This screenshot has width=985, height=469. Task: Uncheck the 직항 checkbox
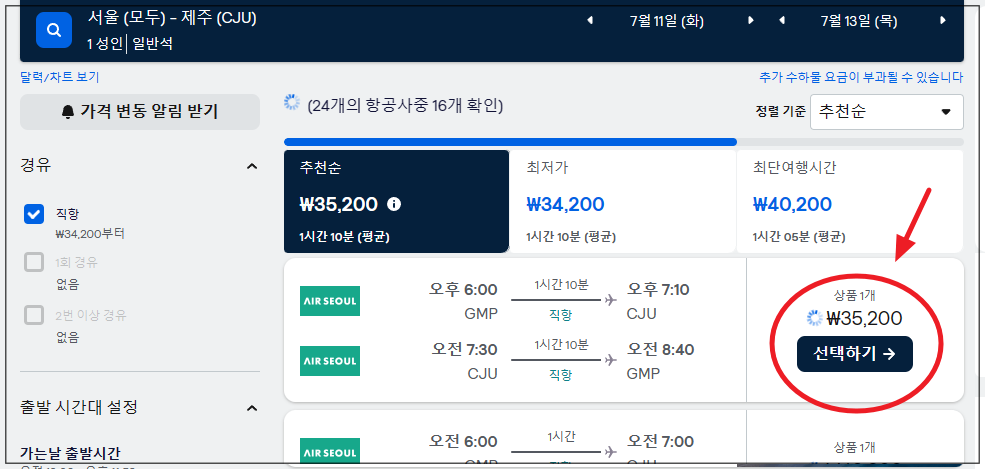[x=34, y=214]
